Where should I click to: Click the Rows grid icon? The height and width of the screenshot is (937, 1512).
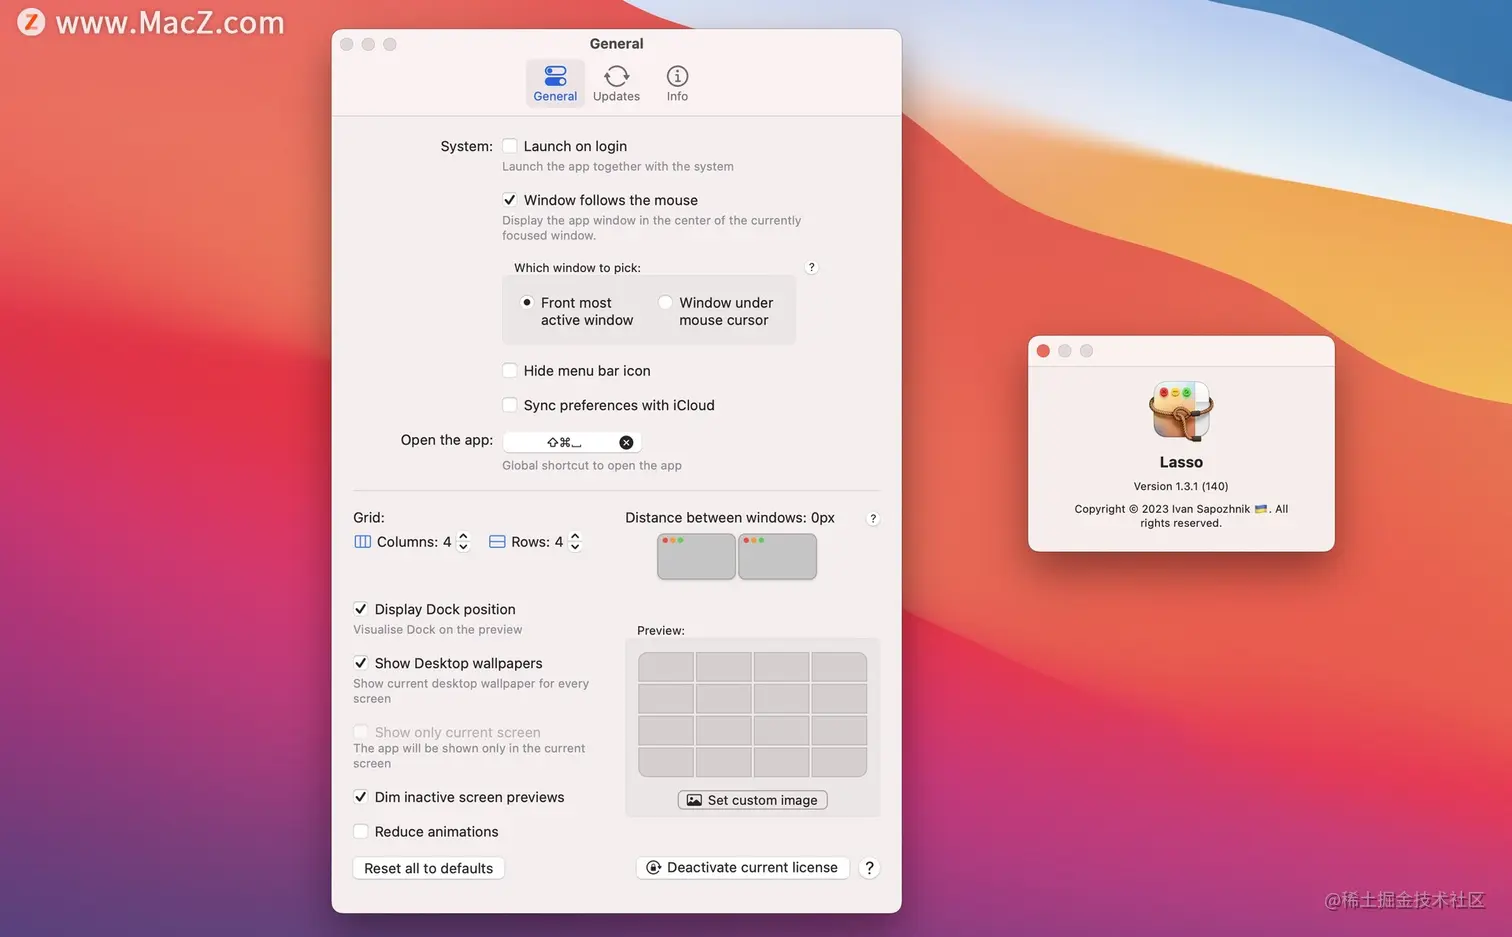(497, 542)
